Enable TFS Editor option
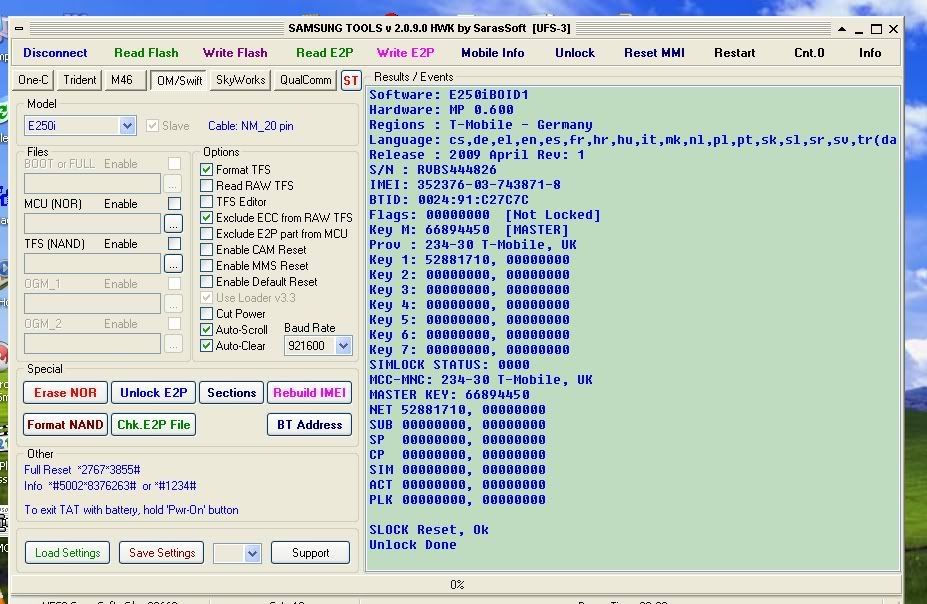This screenshot has width=927, height=604. point(206,202)
